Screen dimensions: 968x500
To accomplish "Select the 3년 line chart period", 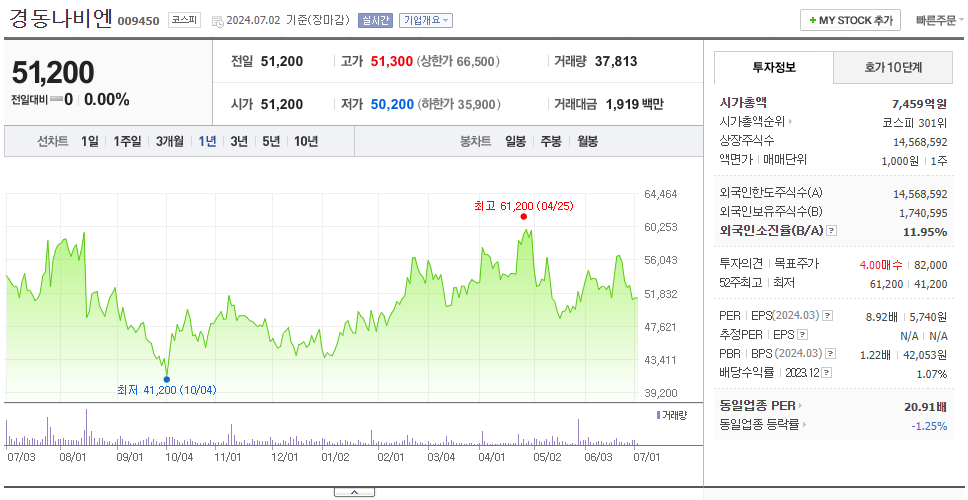I will coord(239,141).
